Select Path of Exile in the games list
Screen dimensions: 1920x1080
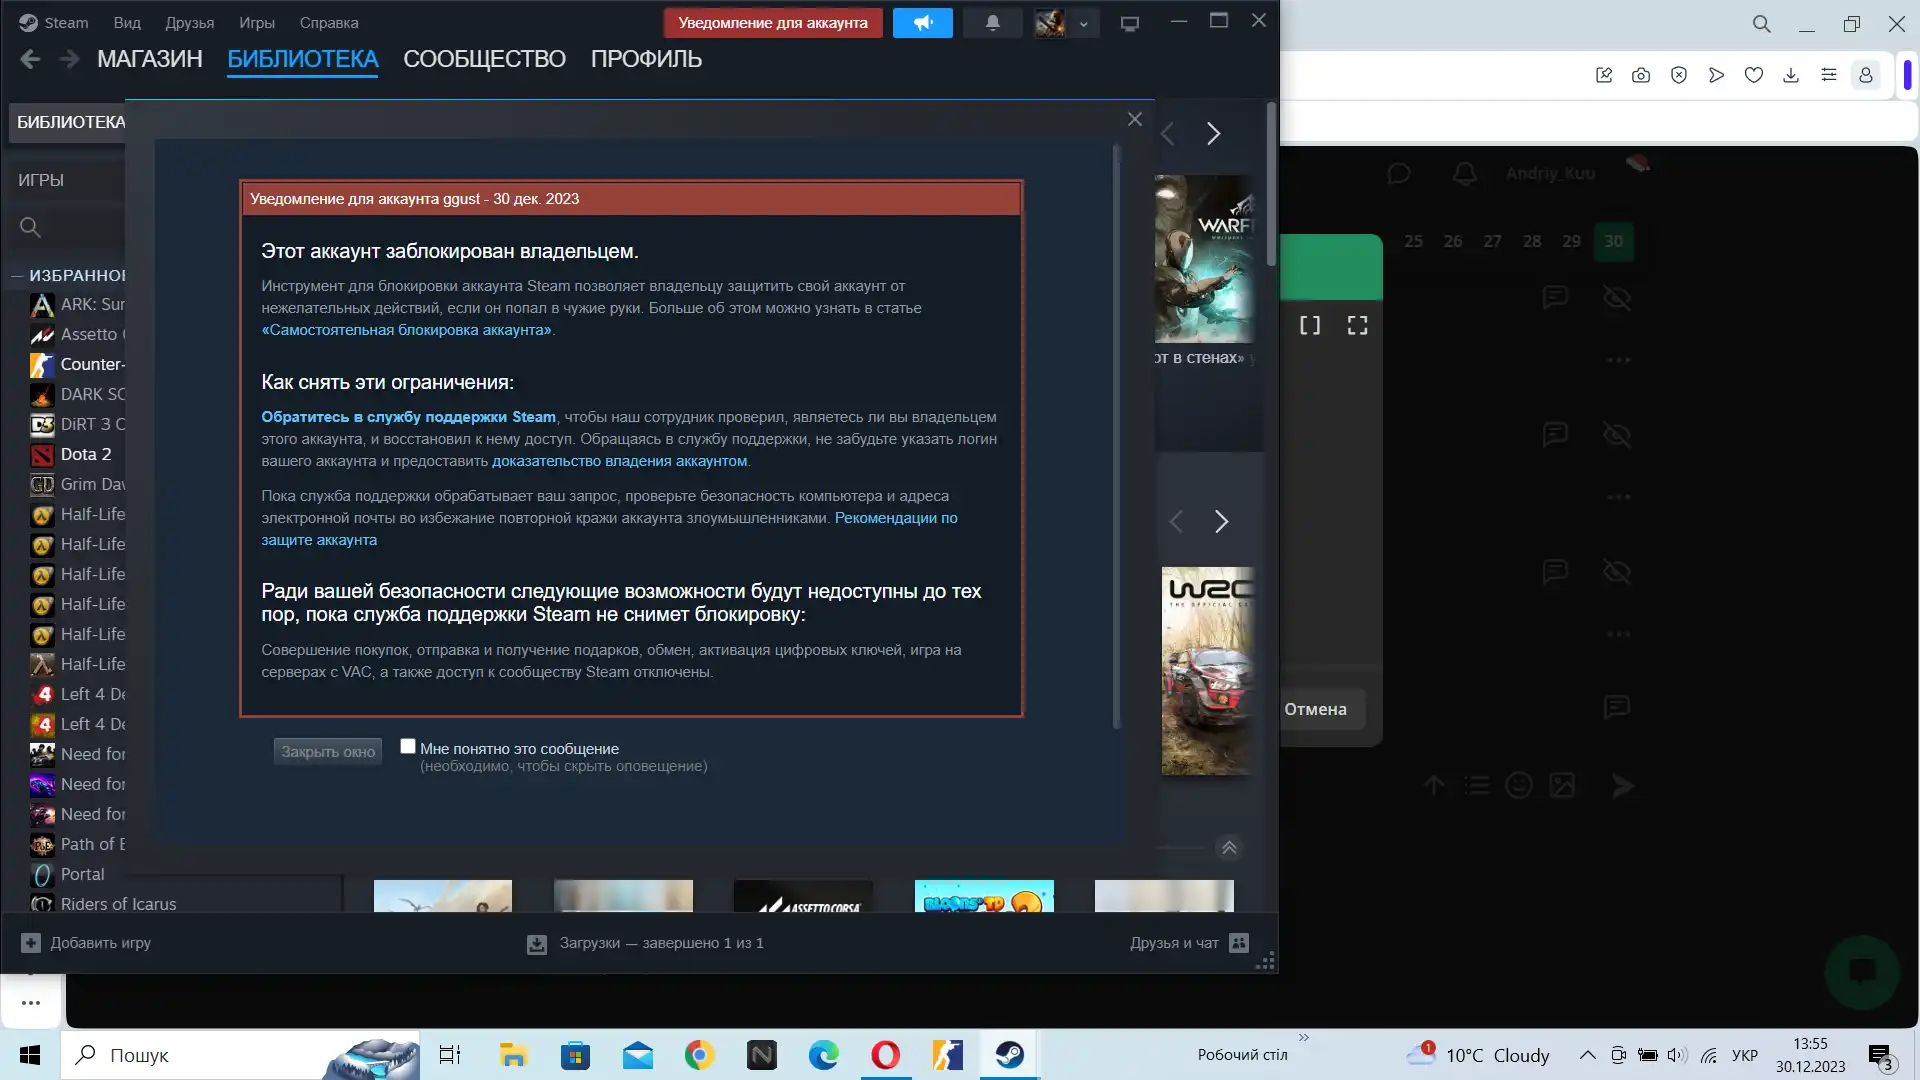pos(78,844)
